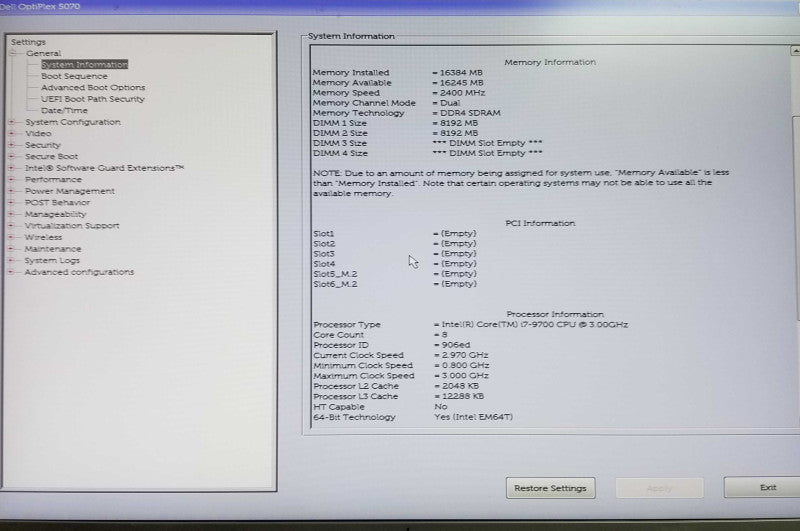The width and height of the screenshot is (800, 531).
Task: Collapse the General tree node
Action: [x=12, y=53]
